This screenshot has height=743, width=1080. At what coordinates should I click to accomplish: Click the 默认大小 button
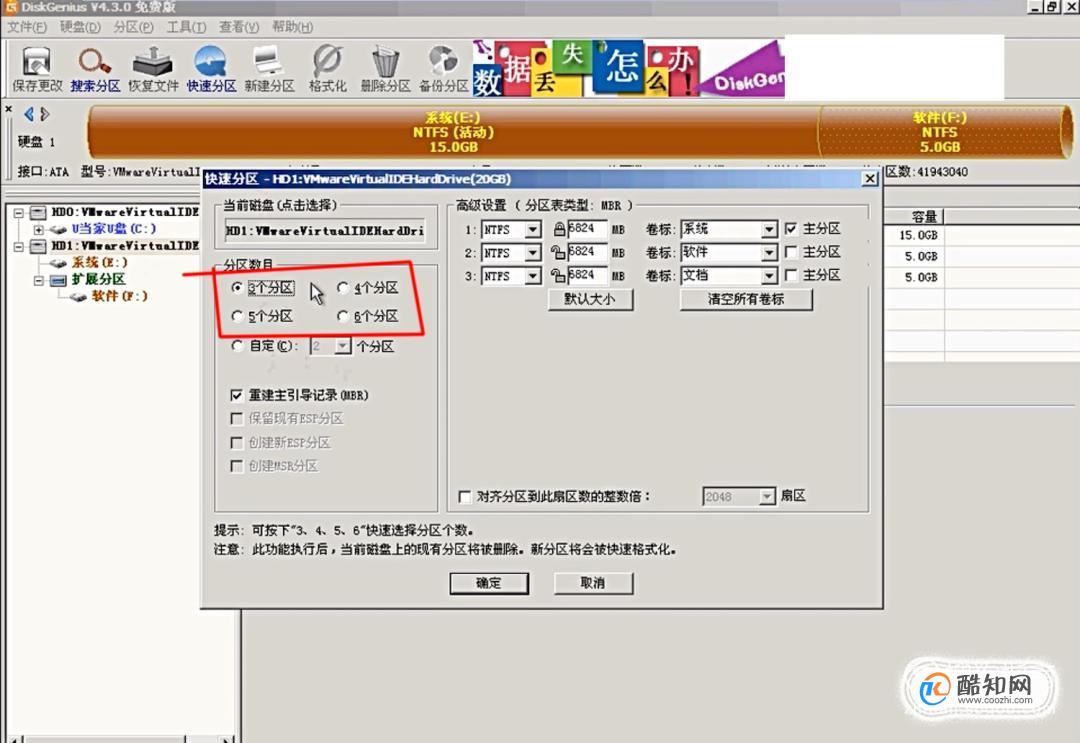click(590, 299)
